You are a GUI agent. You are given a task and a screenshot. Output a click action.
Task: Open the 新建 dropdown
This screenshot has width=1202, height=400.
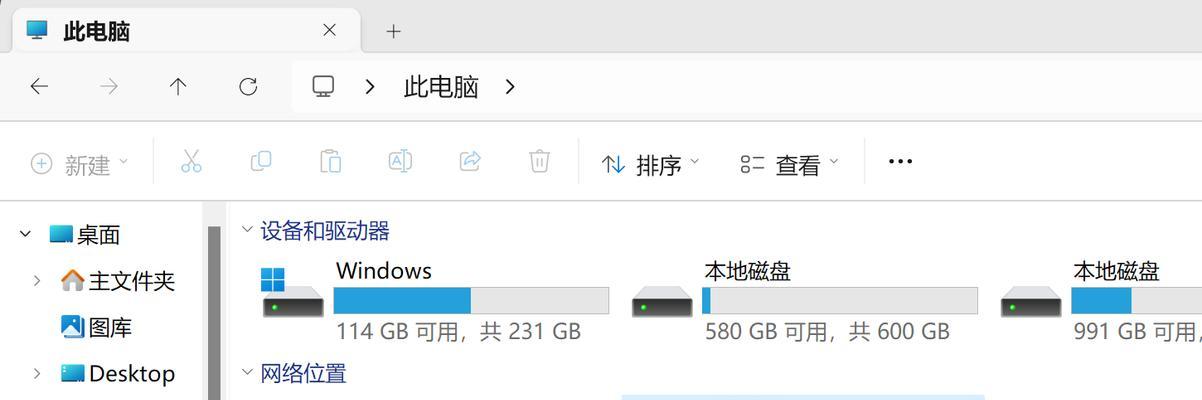pyautogui.click(x=80, y=163)
